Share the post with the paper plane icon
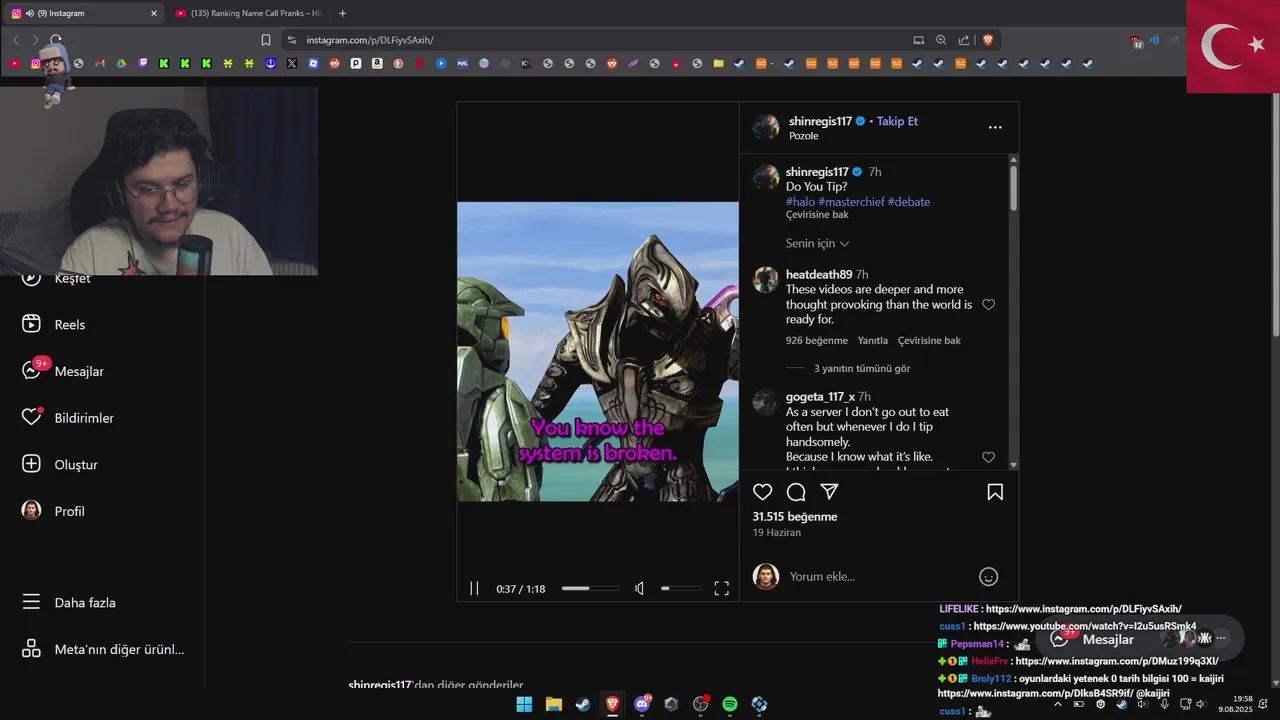The image size is (1280, 720). click(829, 492)
